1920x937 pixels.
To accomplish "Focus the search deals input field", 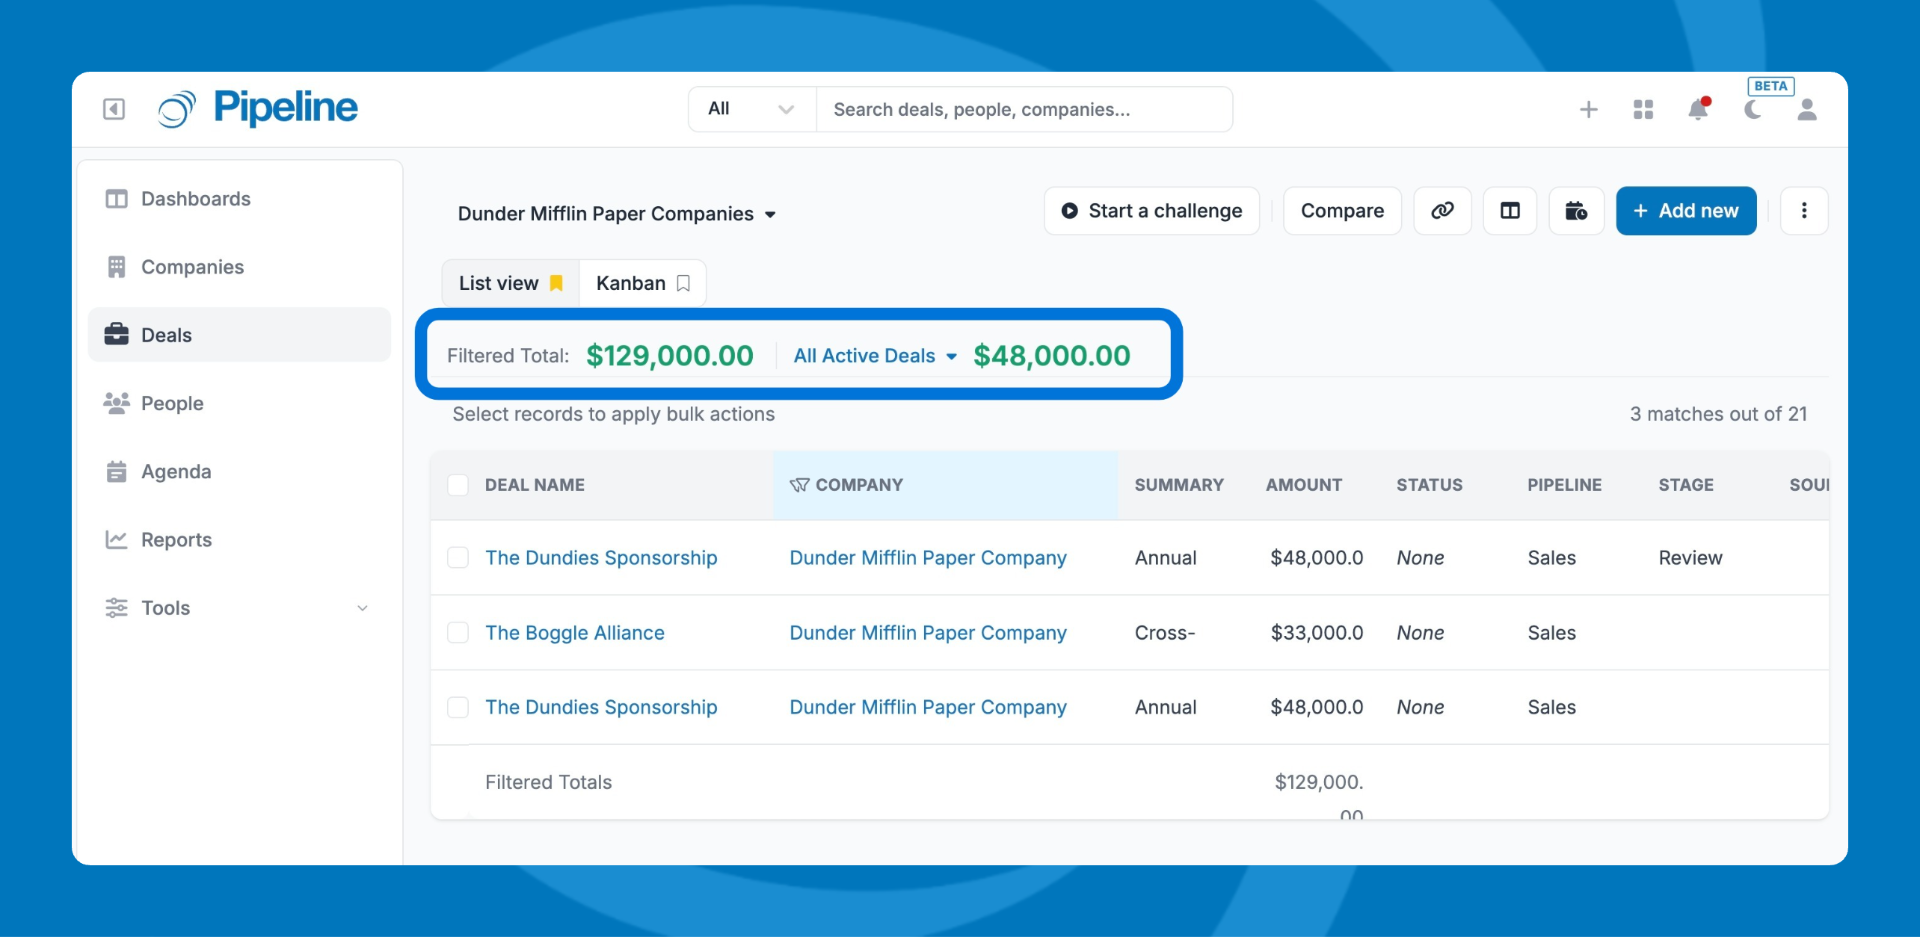I will point(1022,109).
